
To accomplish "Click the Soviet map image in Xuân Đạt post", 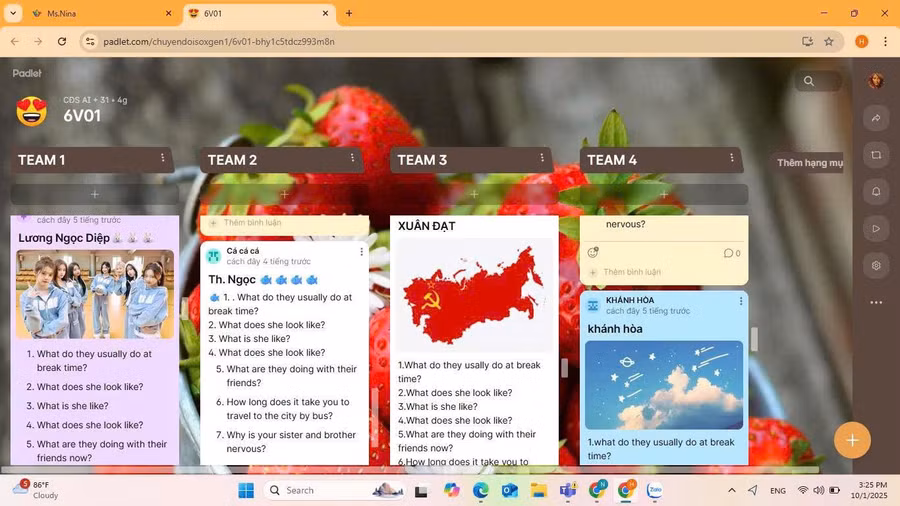I will [x=473, y=294].
